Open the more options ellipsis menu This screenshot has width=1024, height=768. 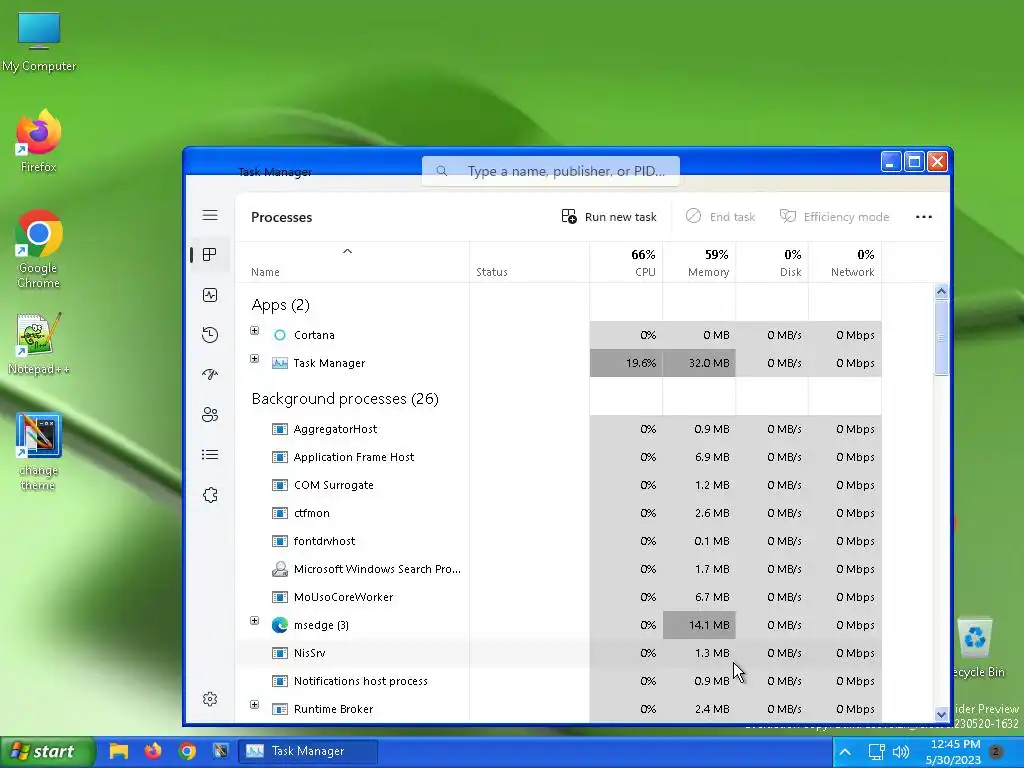[923, 217]
